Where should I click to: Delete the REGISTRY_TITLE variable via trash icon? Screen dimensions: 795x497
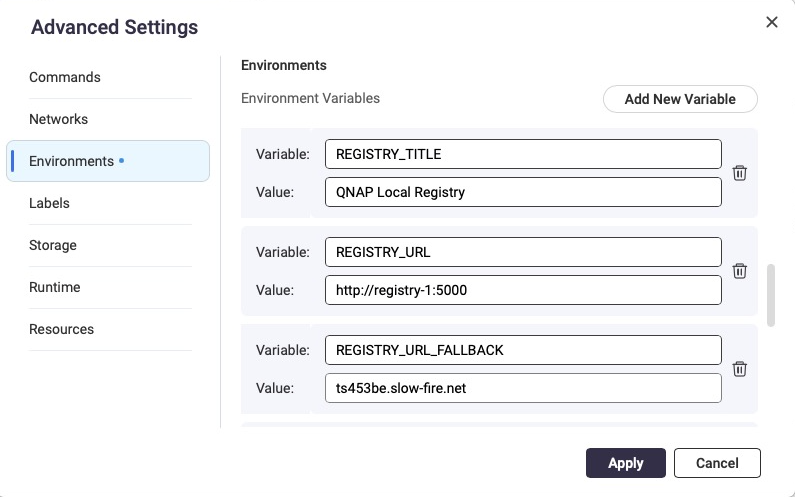coord(739,173)
